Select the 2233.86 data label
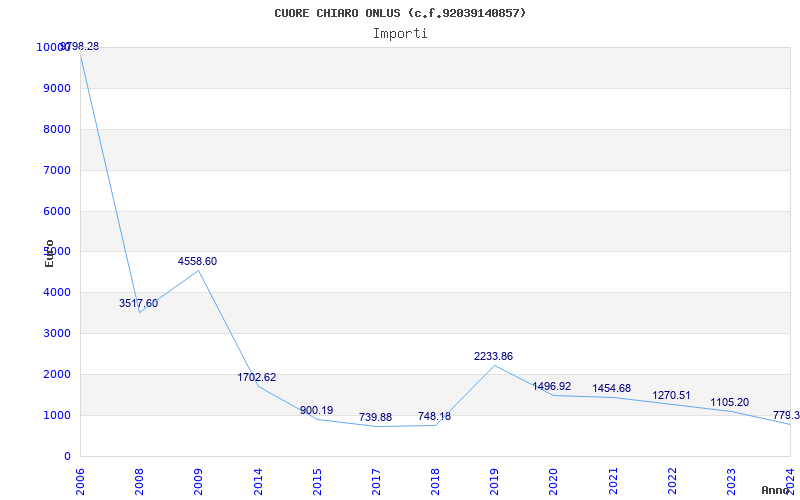 click(493, 356)
